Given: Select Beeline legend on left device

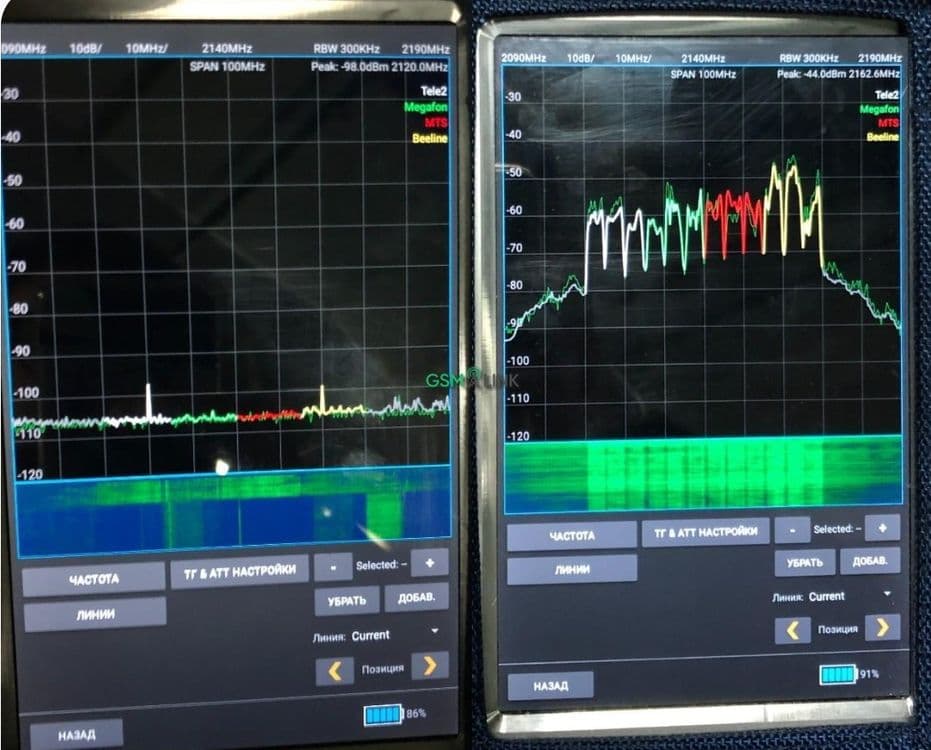Looking at the screenshot, I should [430, 138].
